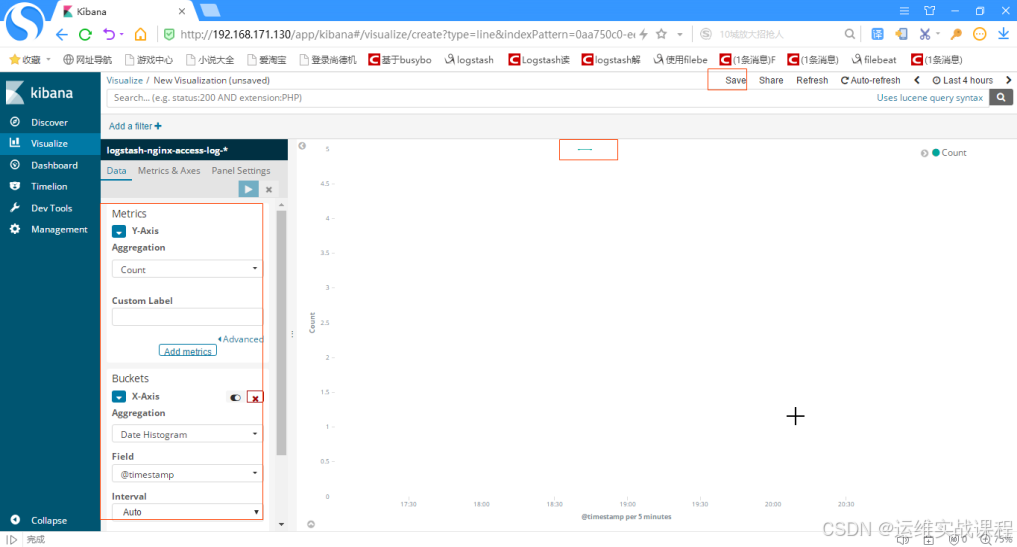Click the browser search magnifier
This screenshot has width=1017, height=547.
(849, 34)
